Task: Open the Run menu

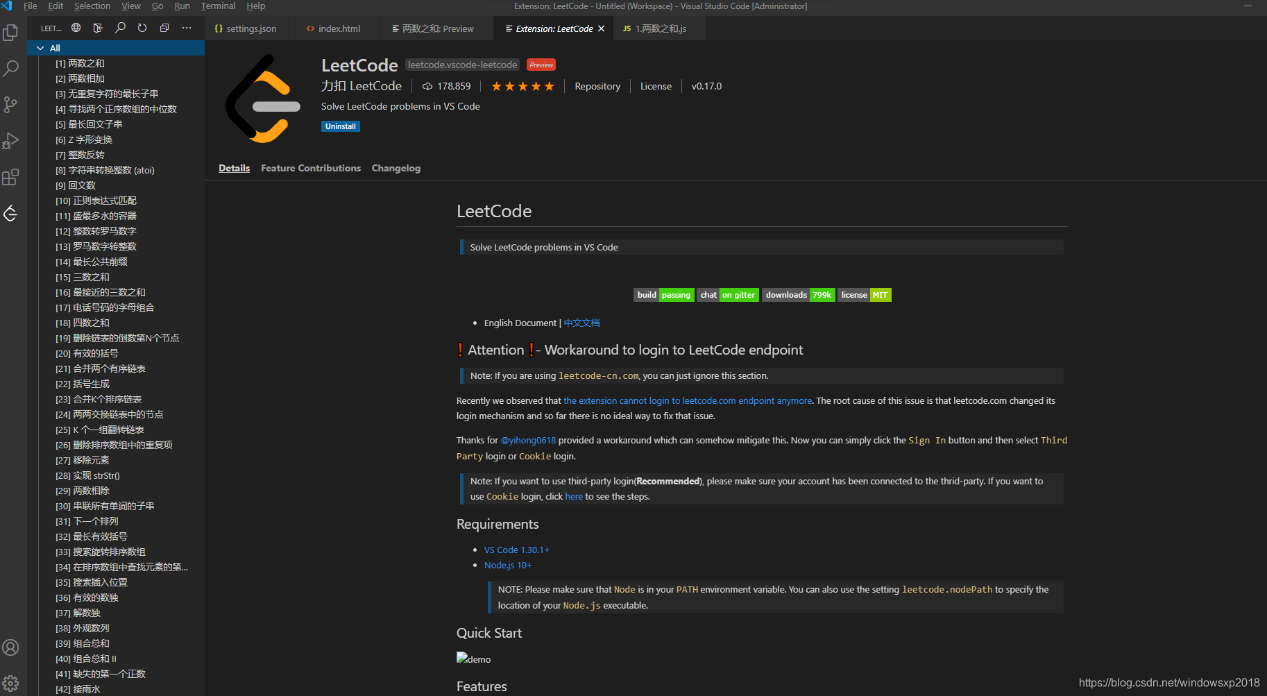Action: (x=182, y=6)
